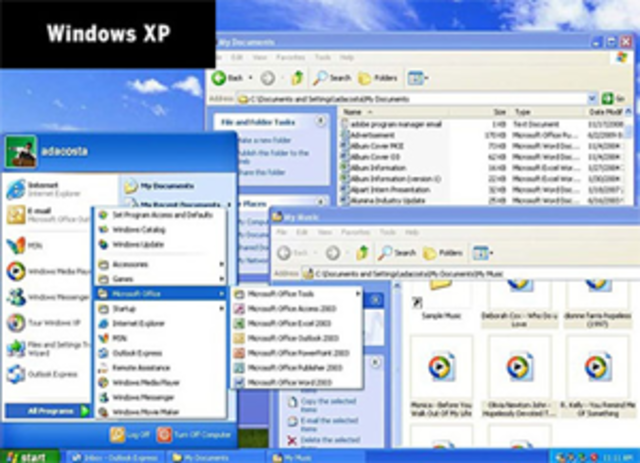Click Back button in My Documents window
Image resolution: width=640 pixels, height=463 pixels.
[228, 78]
